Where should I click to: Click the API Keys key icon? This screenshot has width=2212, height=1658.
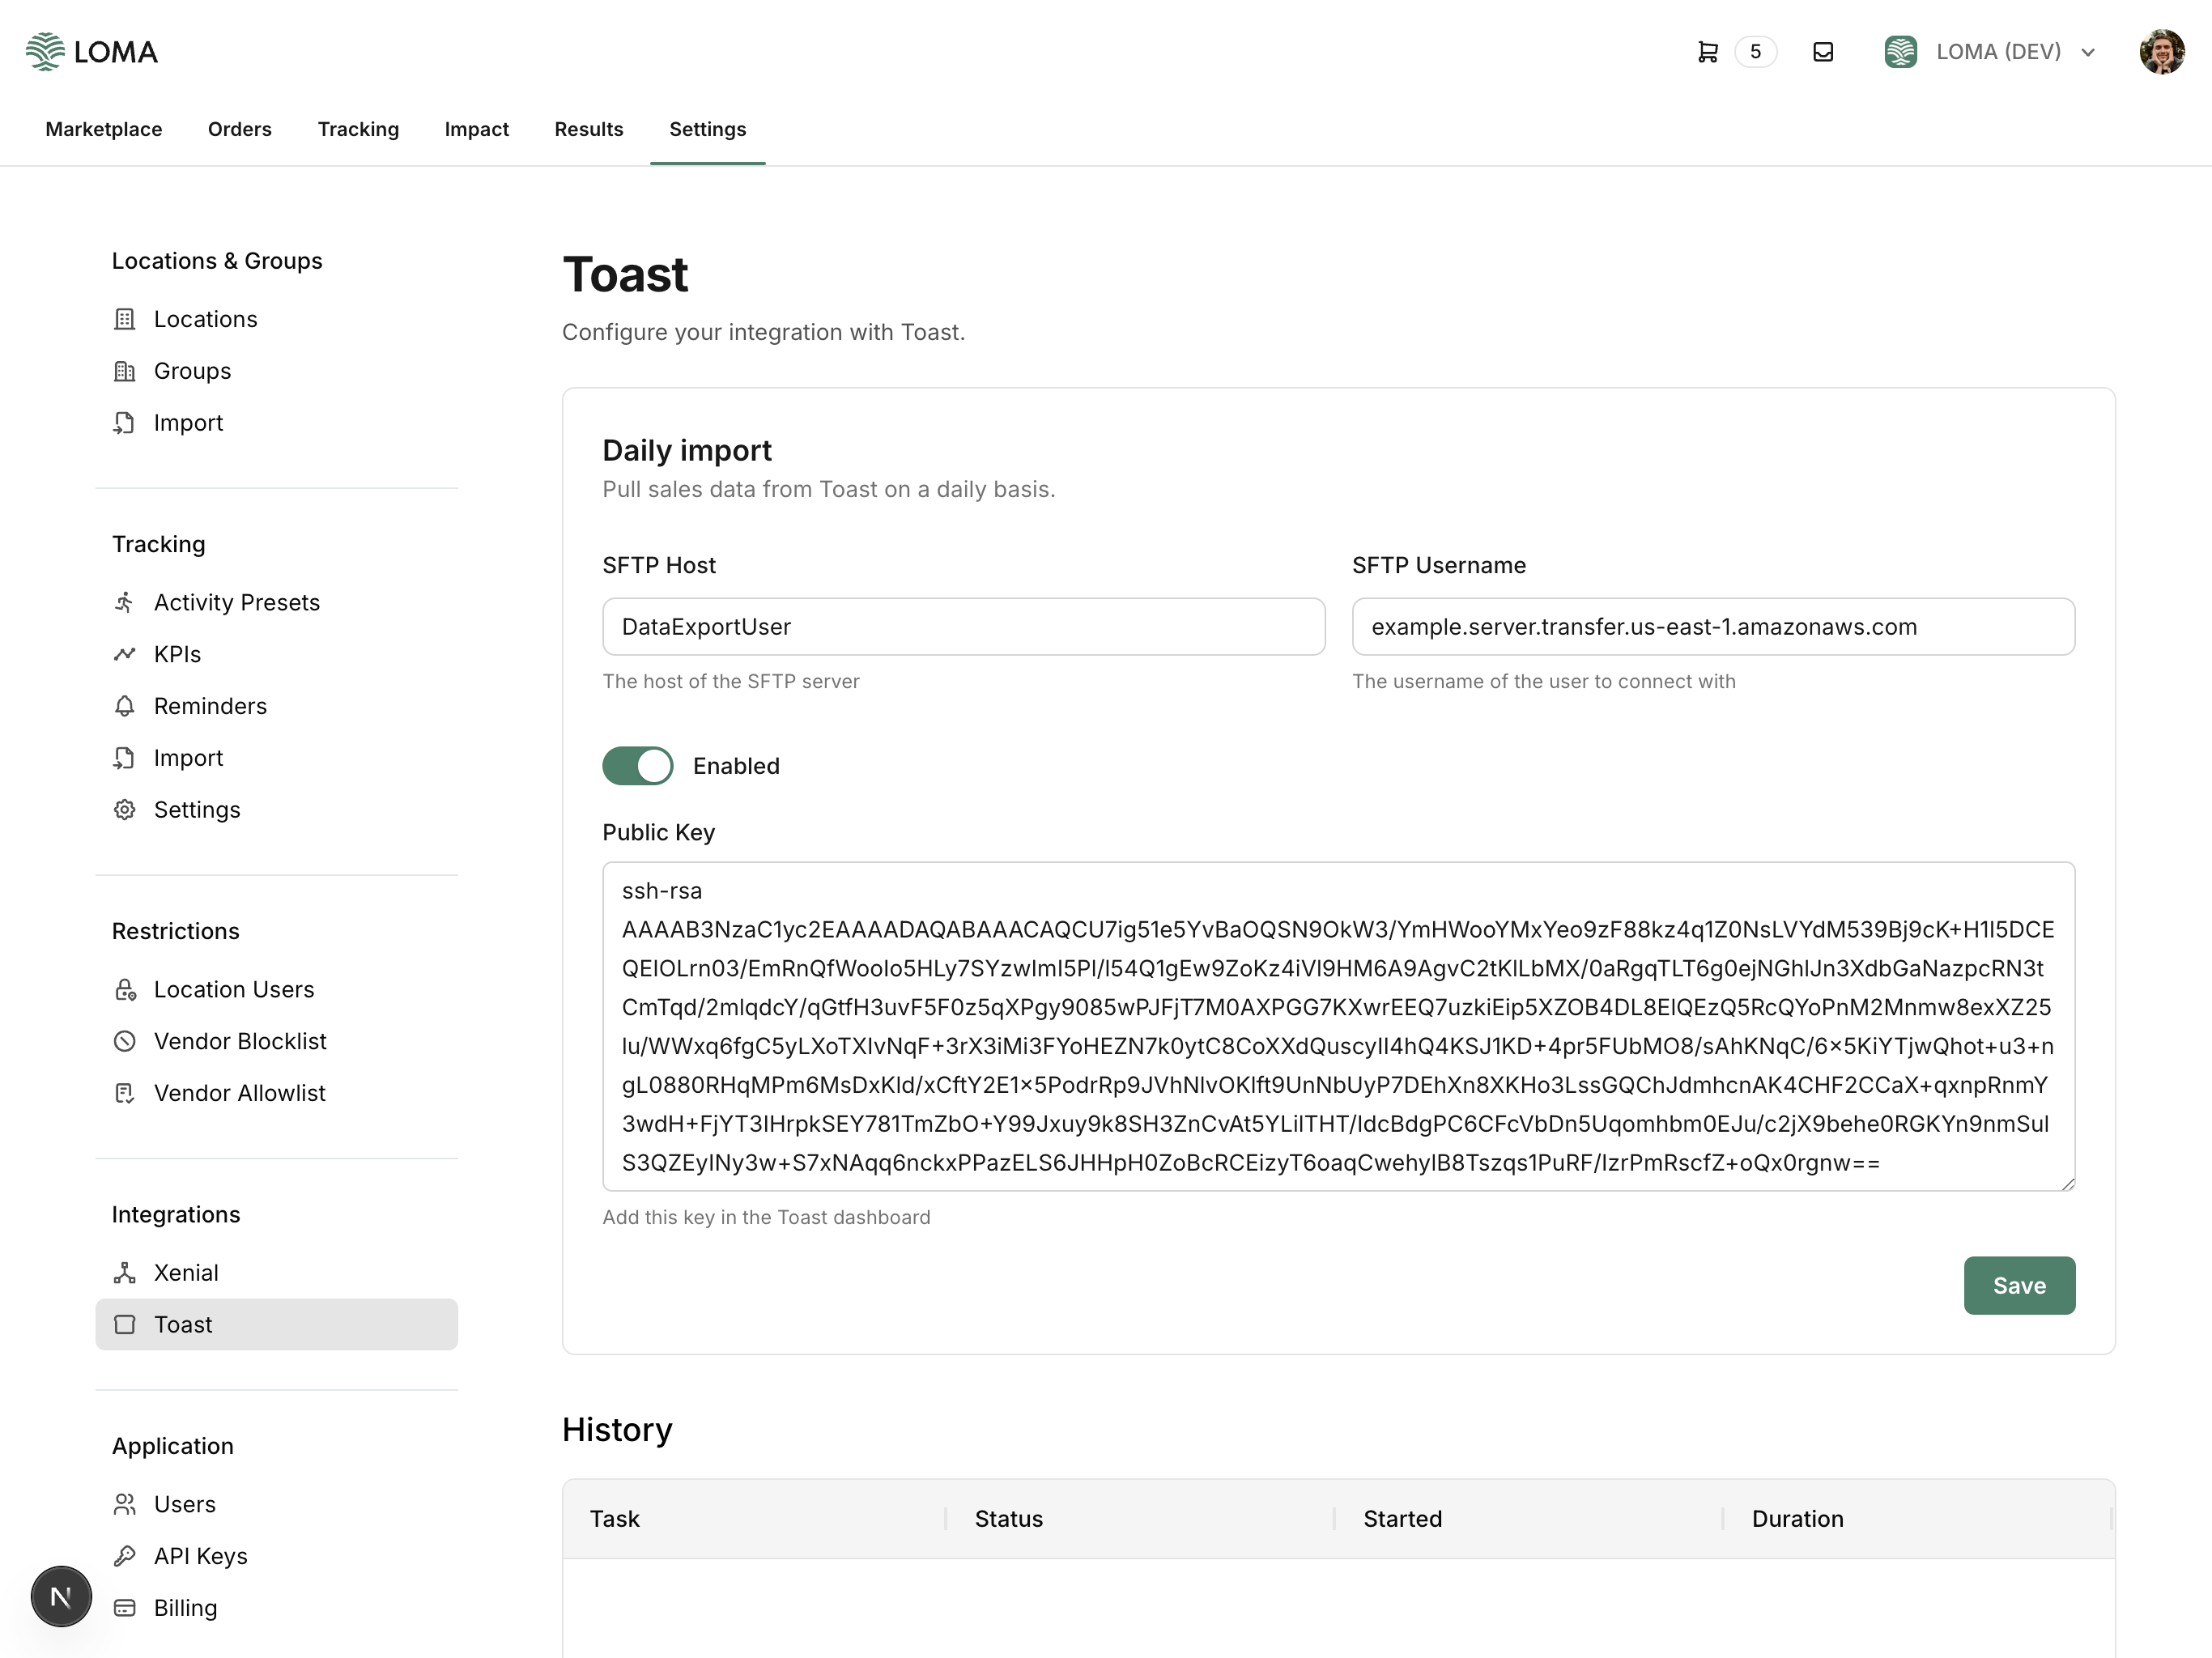(124, 1556)
